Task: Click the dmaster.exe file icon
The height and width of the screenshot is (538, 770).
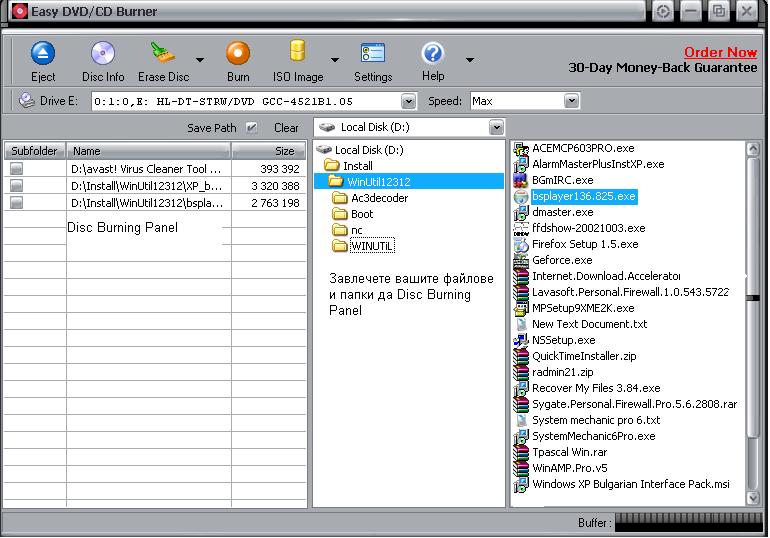Action: tap(521, 213)
